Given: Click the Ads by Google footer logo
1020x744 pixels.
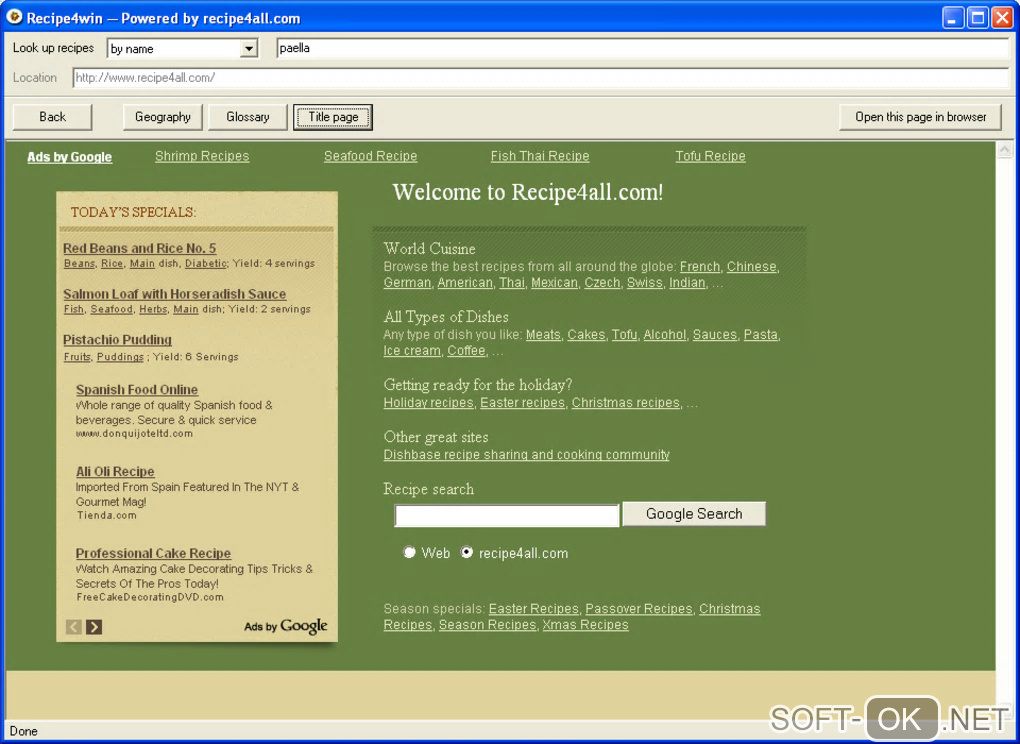Looking at the screenshot, I should click(286, 626).
